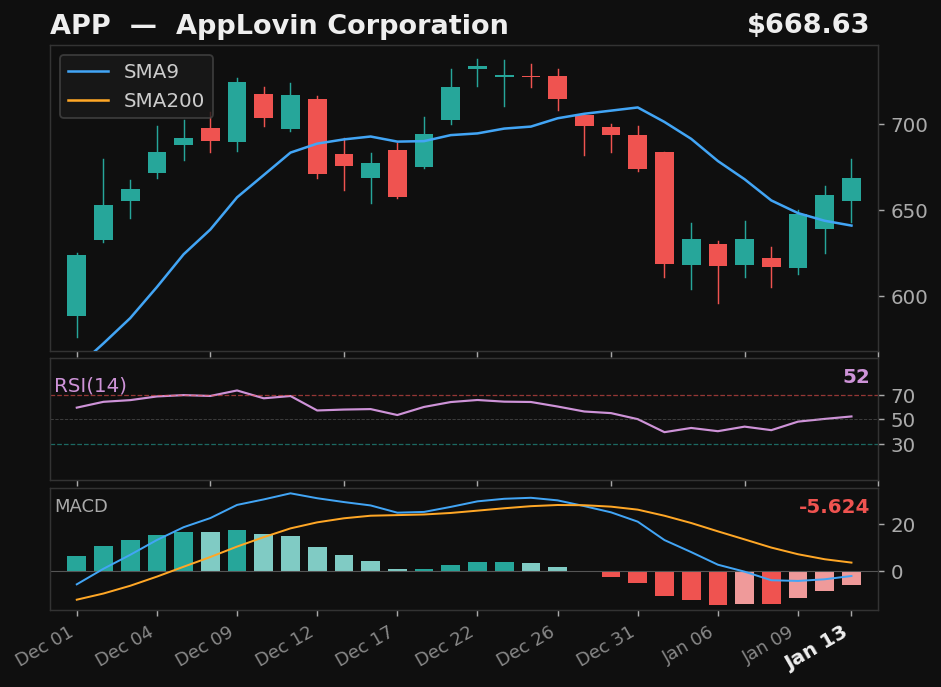Click the Jan 09 date label
This screenshot has height=687, width=941.
[769, 644]
